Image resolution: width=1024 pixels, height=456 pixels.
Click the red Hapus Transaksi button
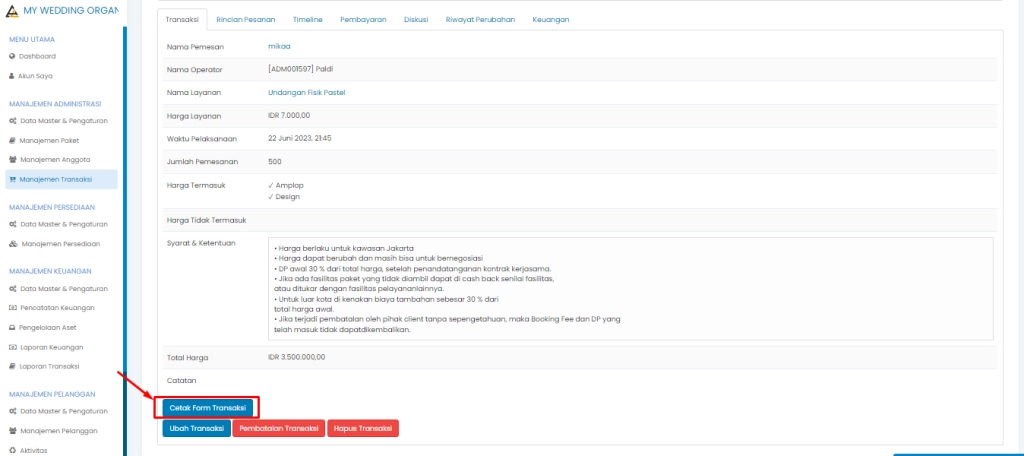coord(364,428)
